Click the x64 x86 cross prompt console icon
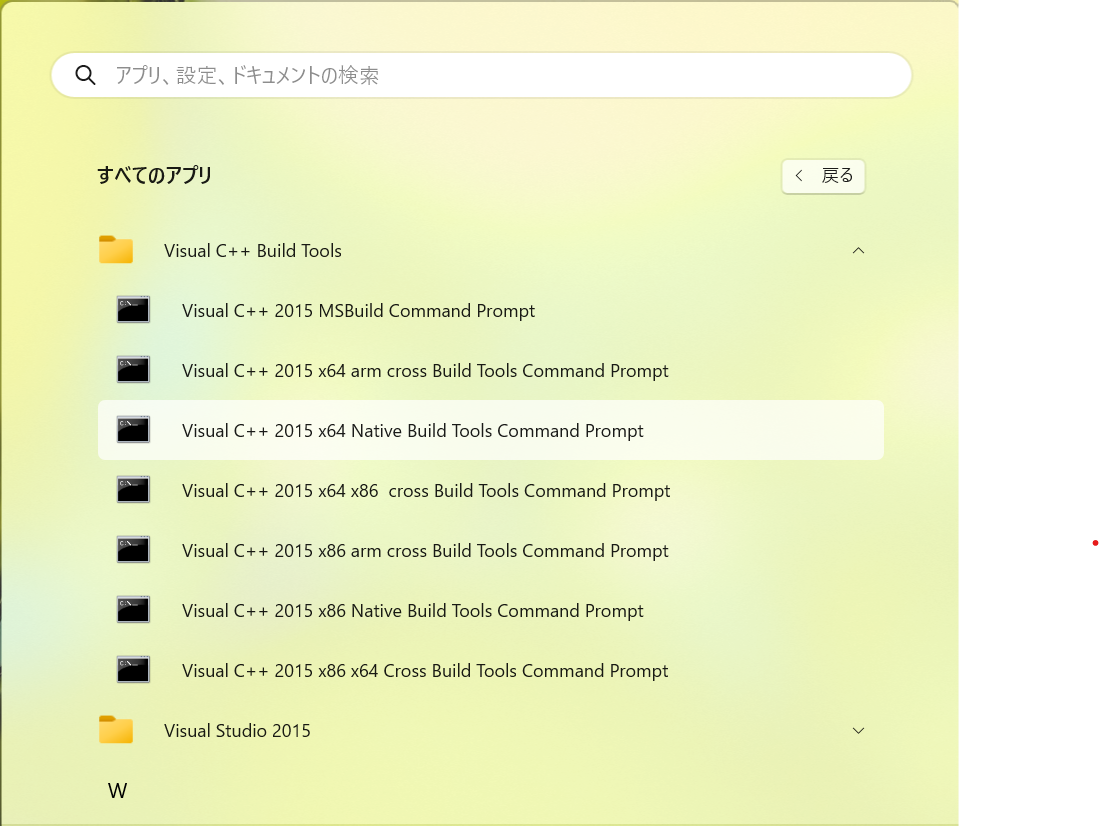Viewport: 1100px width, 826px height. [x=133, y=490]
